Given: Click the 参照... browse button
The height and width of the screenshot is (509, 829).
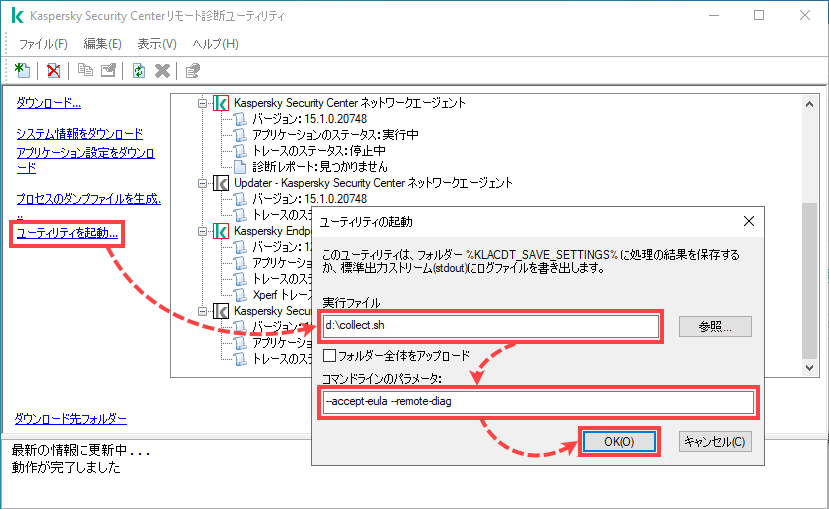Looking at the screenshot, I should [715, 326].
